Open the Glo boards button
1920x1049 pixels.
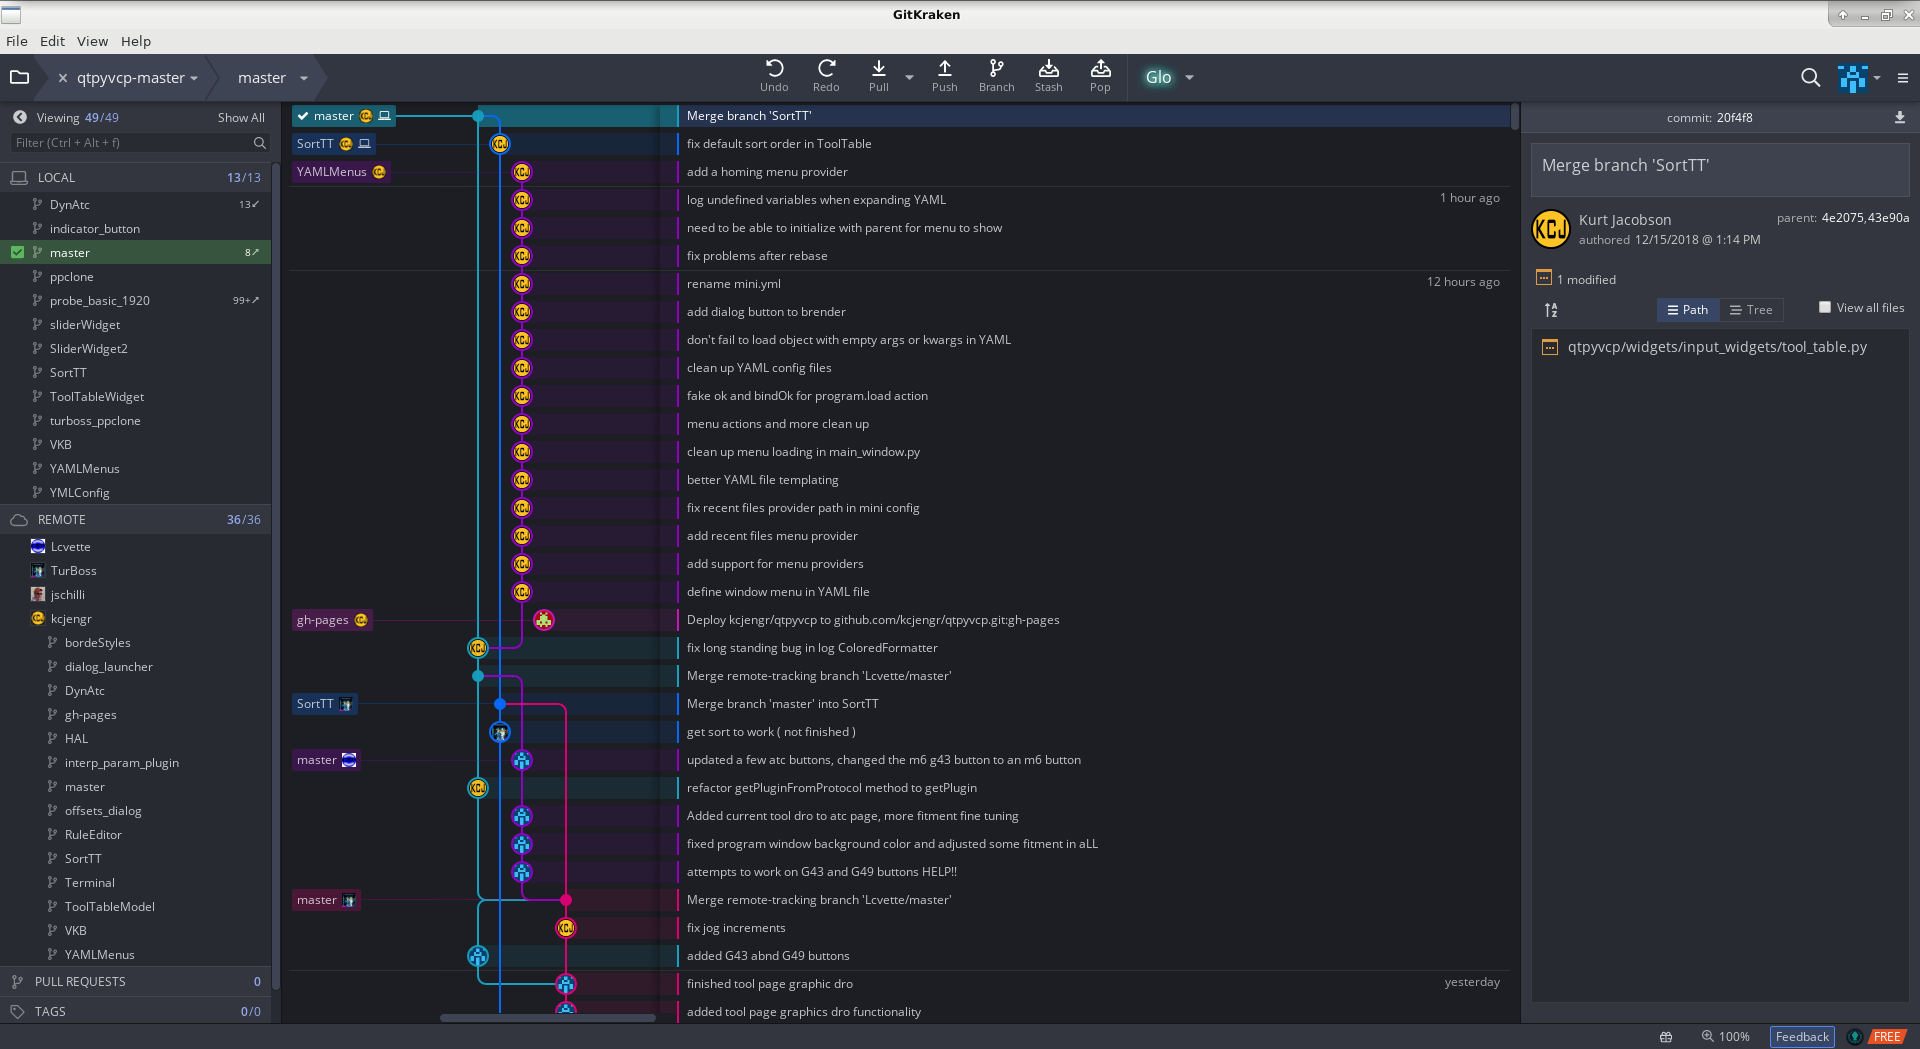click(1158, 77)
